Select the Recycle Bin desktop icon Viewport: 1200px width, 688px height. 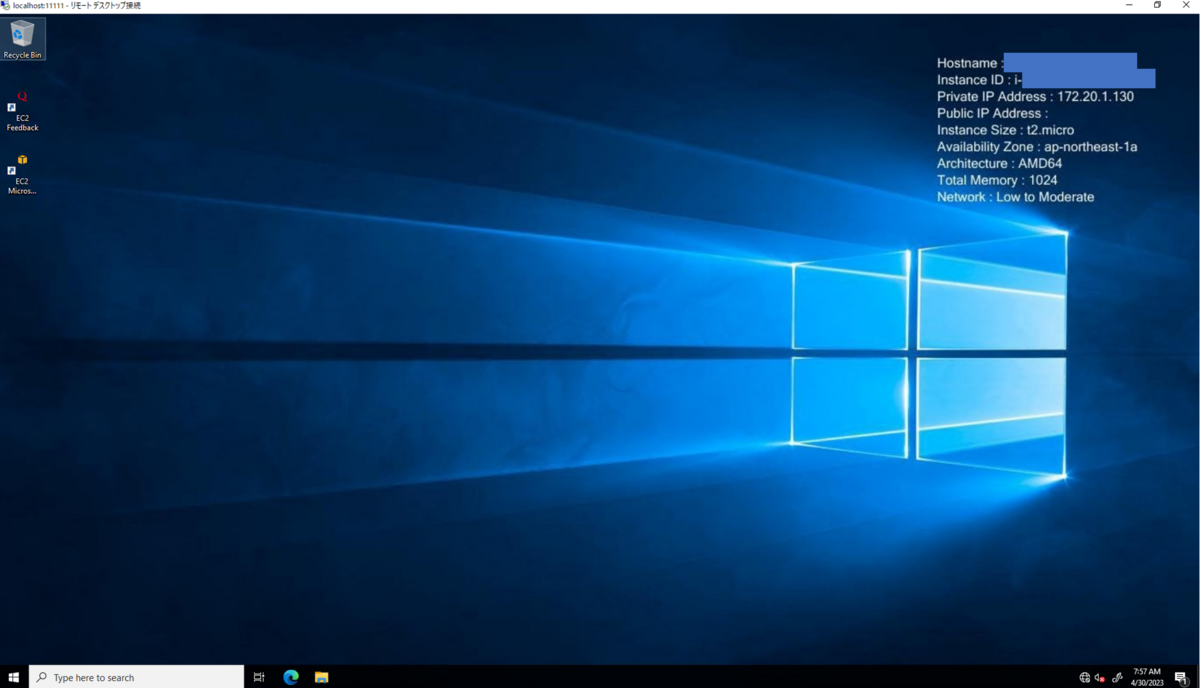22,39
